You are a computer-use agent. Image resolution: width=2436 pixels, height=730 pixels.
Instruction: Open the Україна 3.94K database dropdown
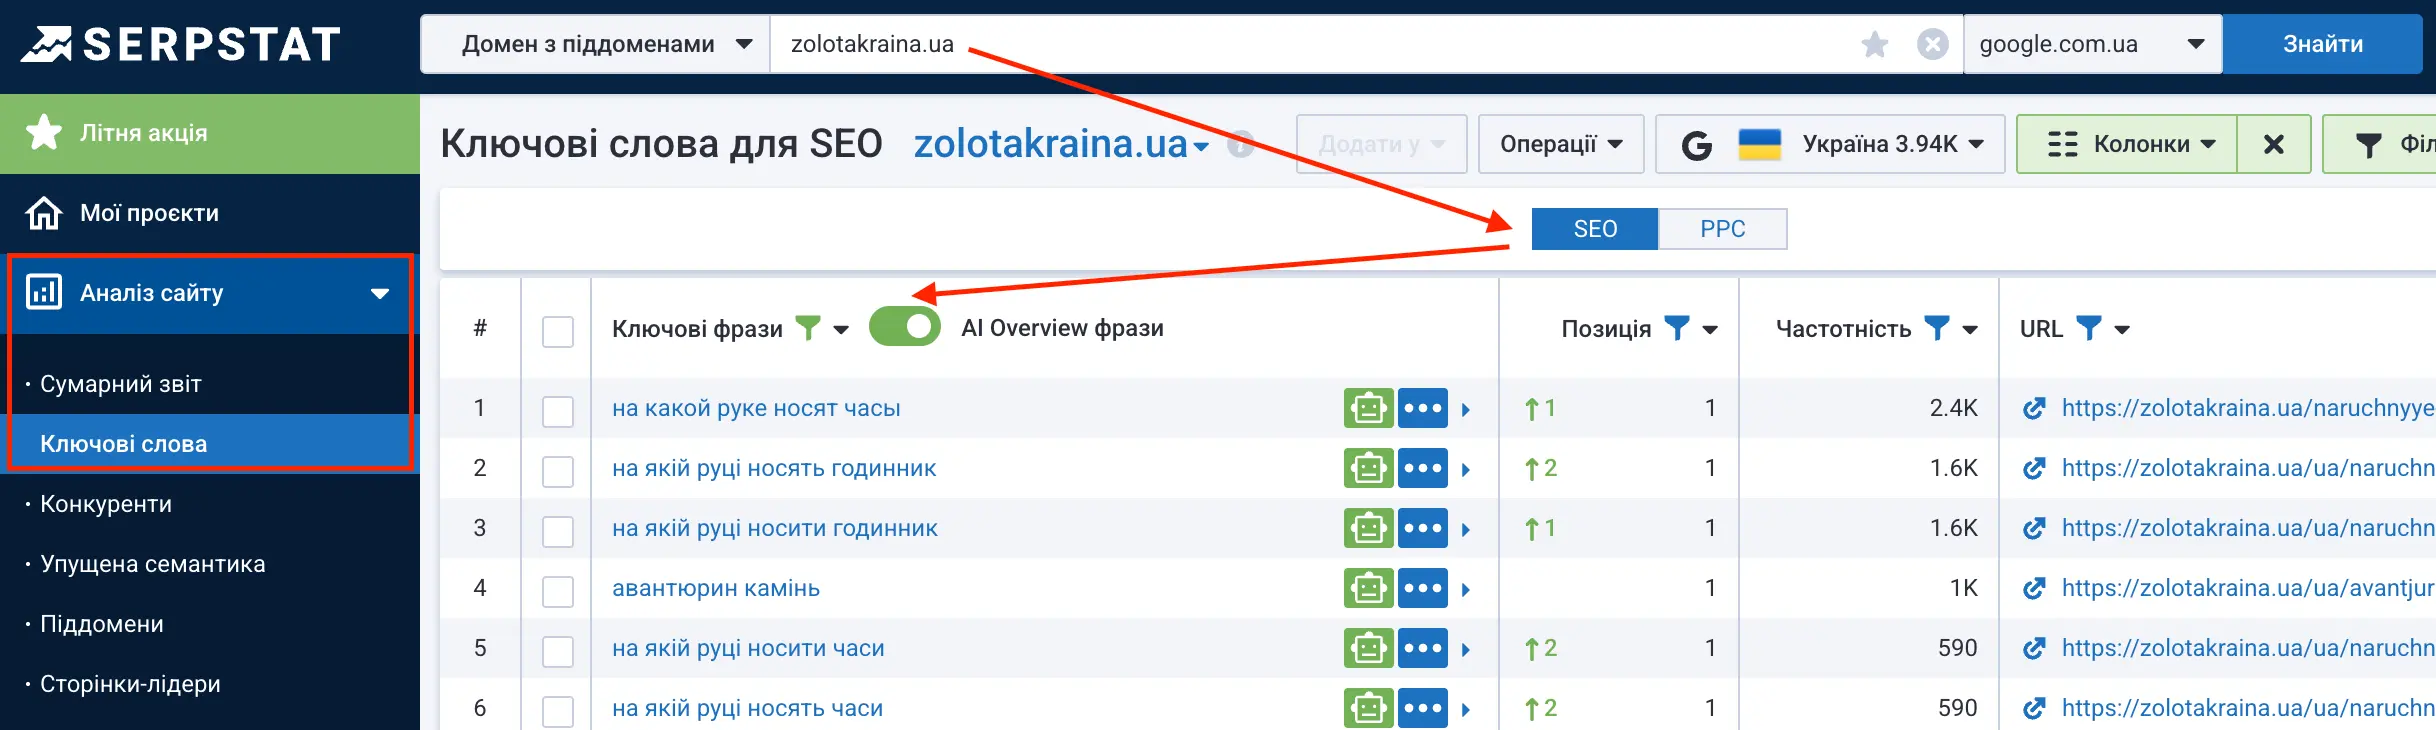pyautogui.click(x=1830, y=144)
